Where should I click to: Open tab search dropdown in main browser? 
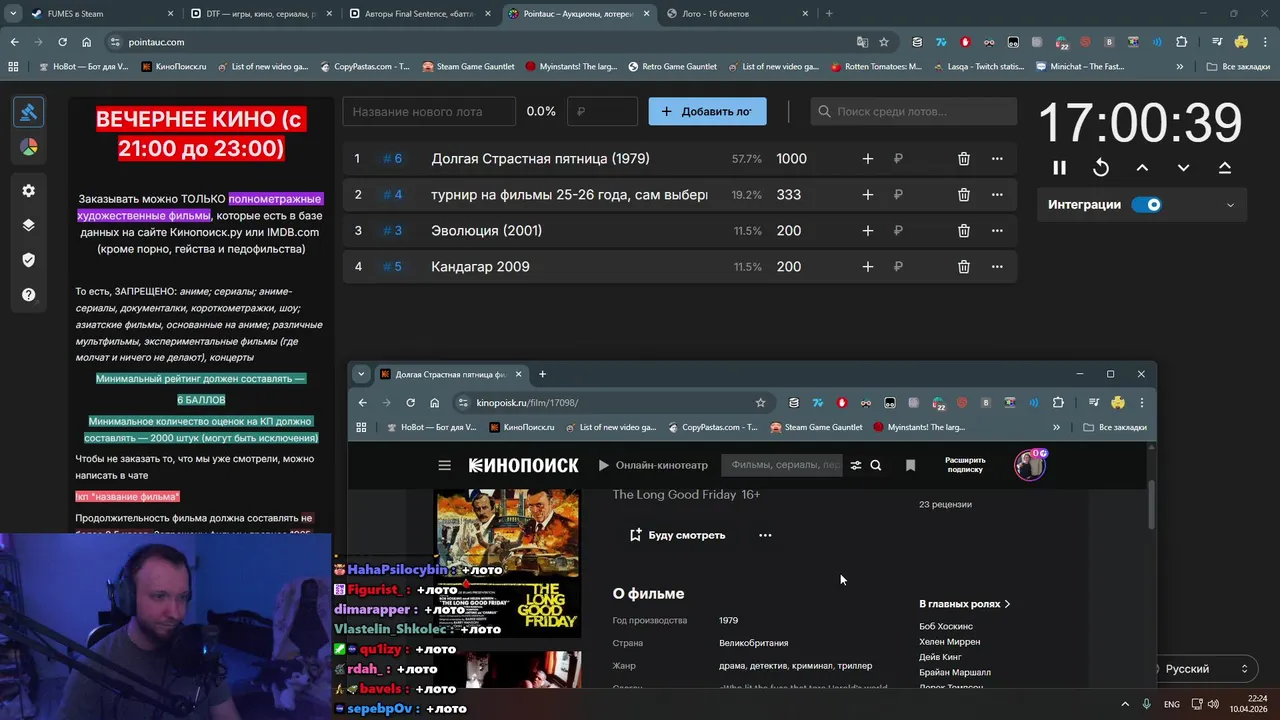click(x=13, y=14)
